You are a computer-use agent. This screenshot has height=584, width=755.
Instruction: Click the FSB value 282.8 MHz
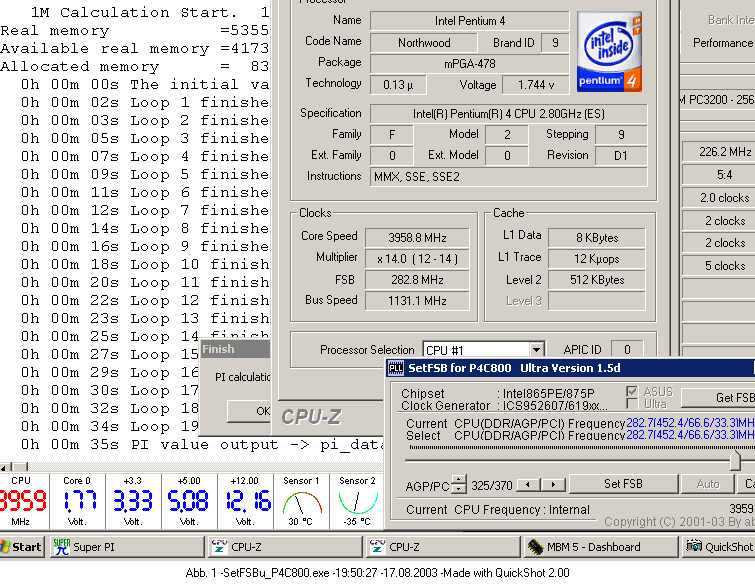click(x=417, y=280)
